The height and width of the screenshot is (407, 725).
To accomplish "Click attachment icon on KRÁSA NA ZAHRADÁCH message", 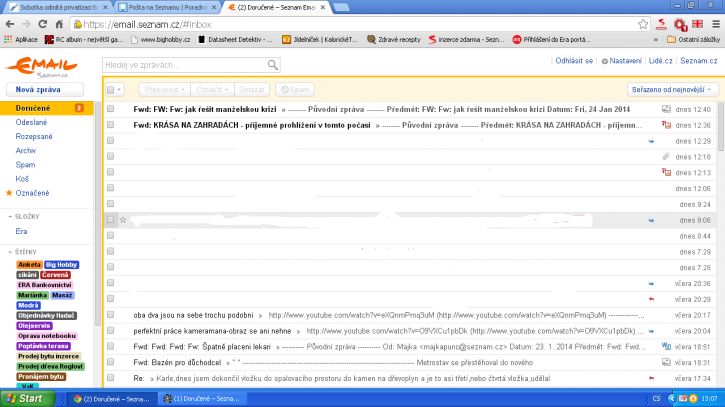I will [x=666, y=125].
